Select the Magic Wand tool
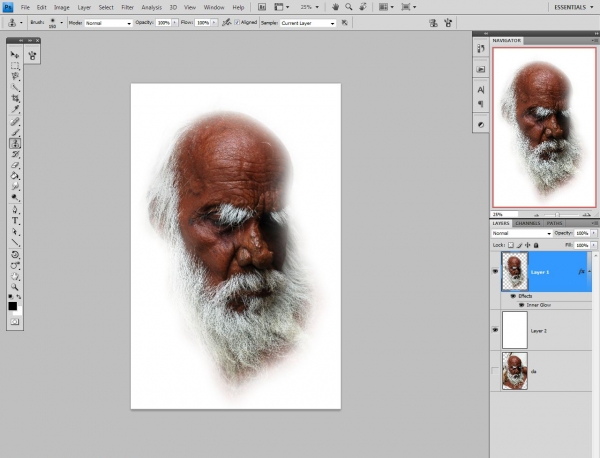Viewport: 600px width, 458px height. click(15, 88)
